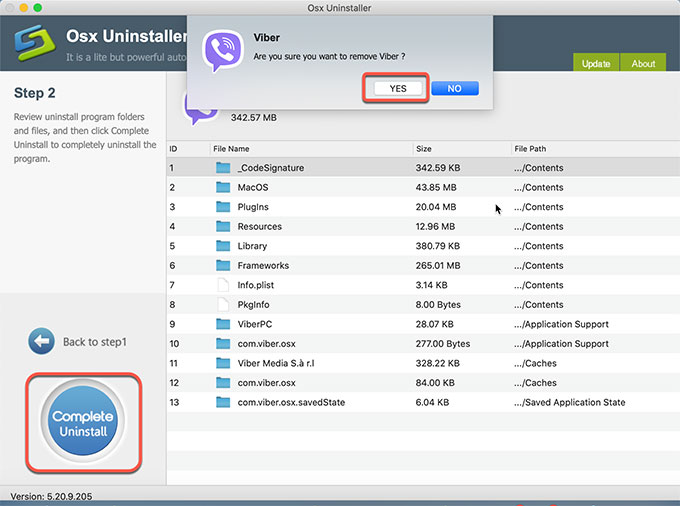Click the Viber icon in the dialog
Screen dimensions: 680x506
coord(223,50)
